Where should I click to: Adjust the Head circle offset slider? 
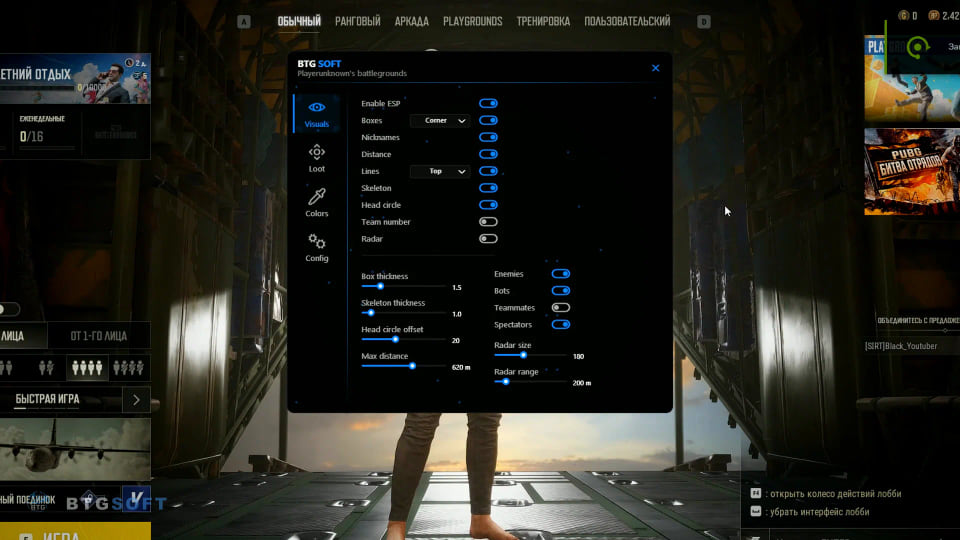pyautogui.click(x=404, y=339)
